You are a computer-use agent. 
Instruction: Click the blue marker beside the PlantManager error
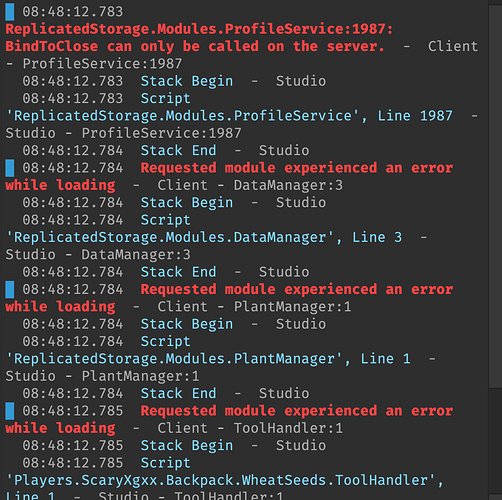(10, 289)
